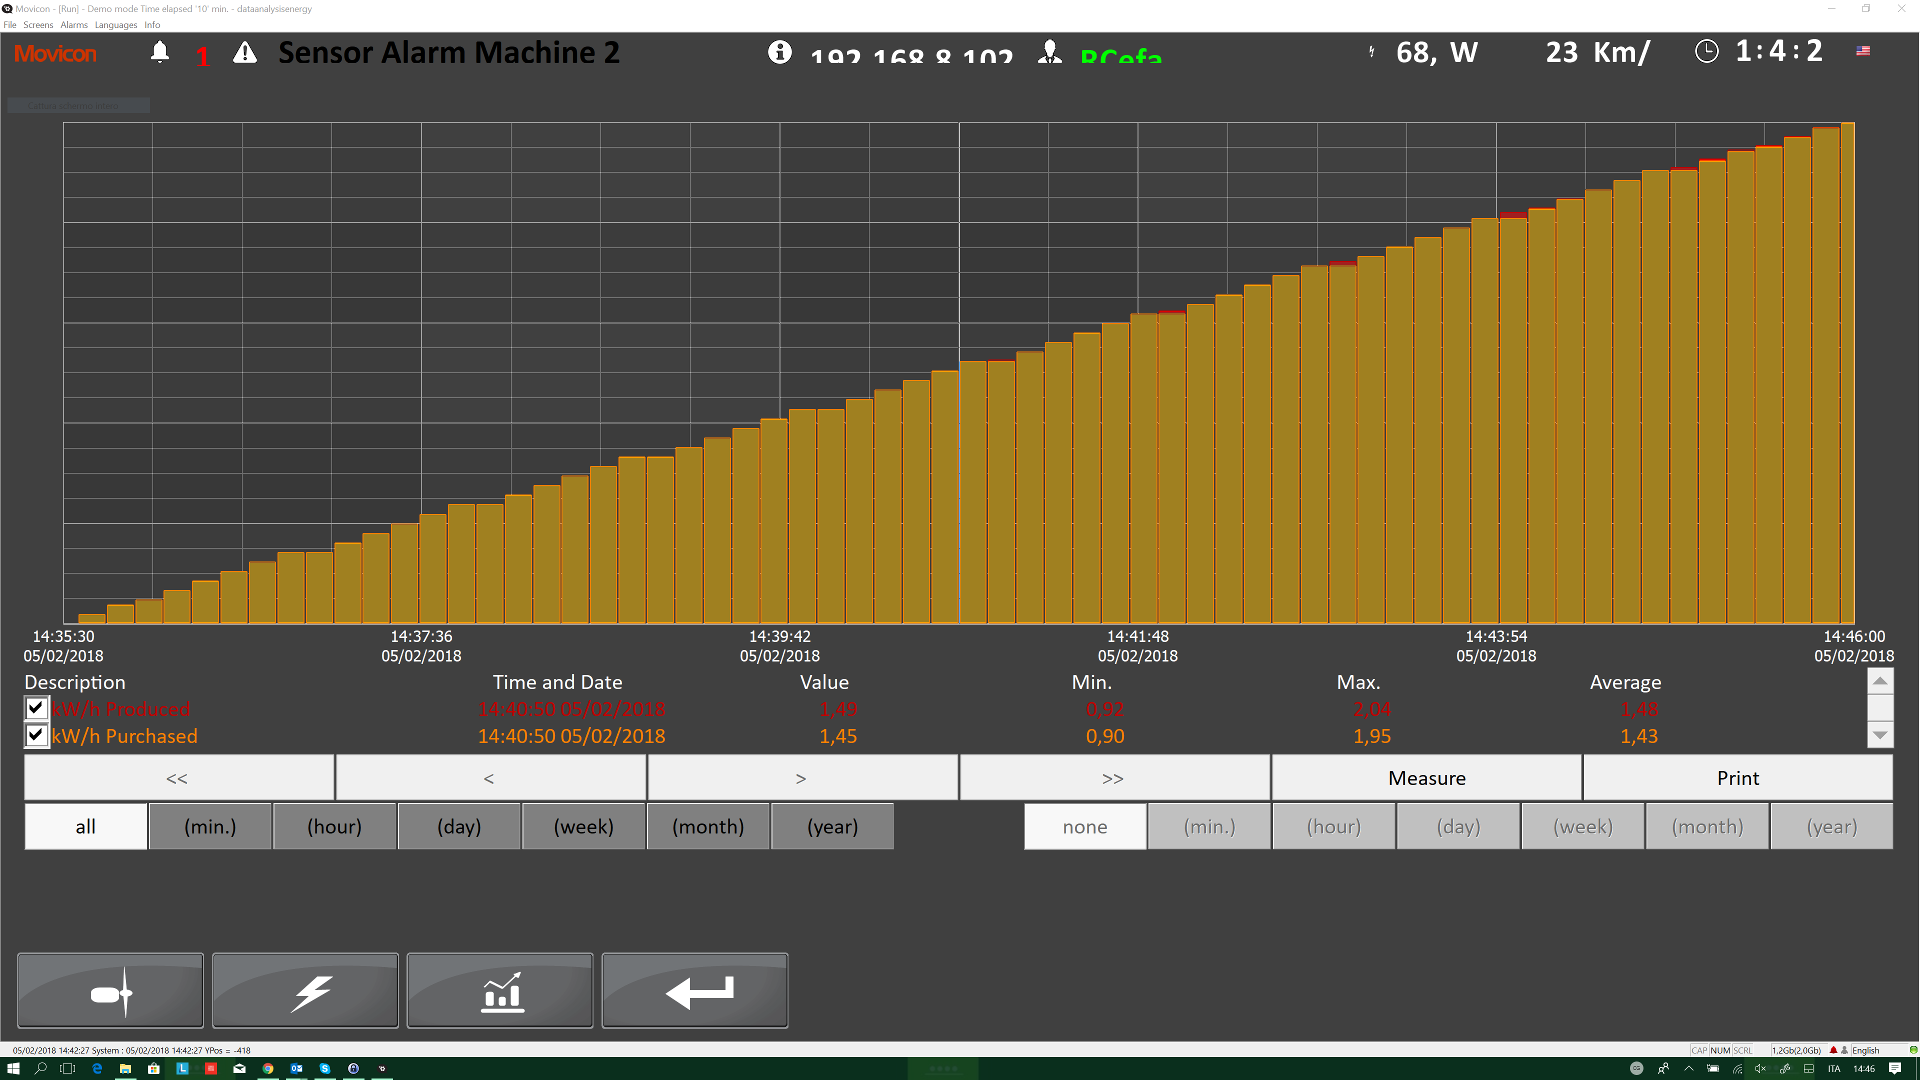Open the File menu
Viewport: 1920px width, 1080px height.
point(10,25)
